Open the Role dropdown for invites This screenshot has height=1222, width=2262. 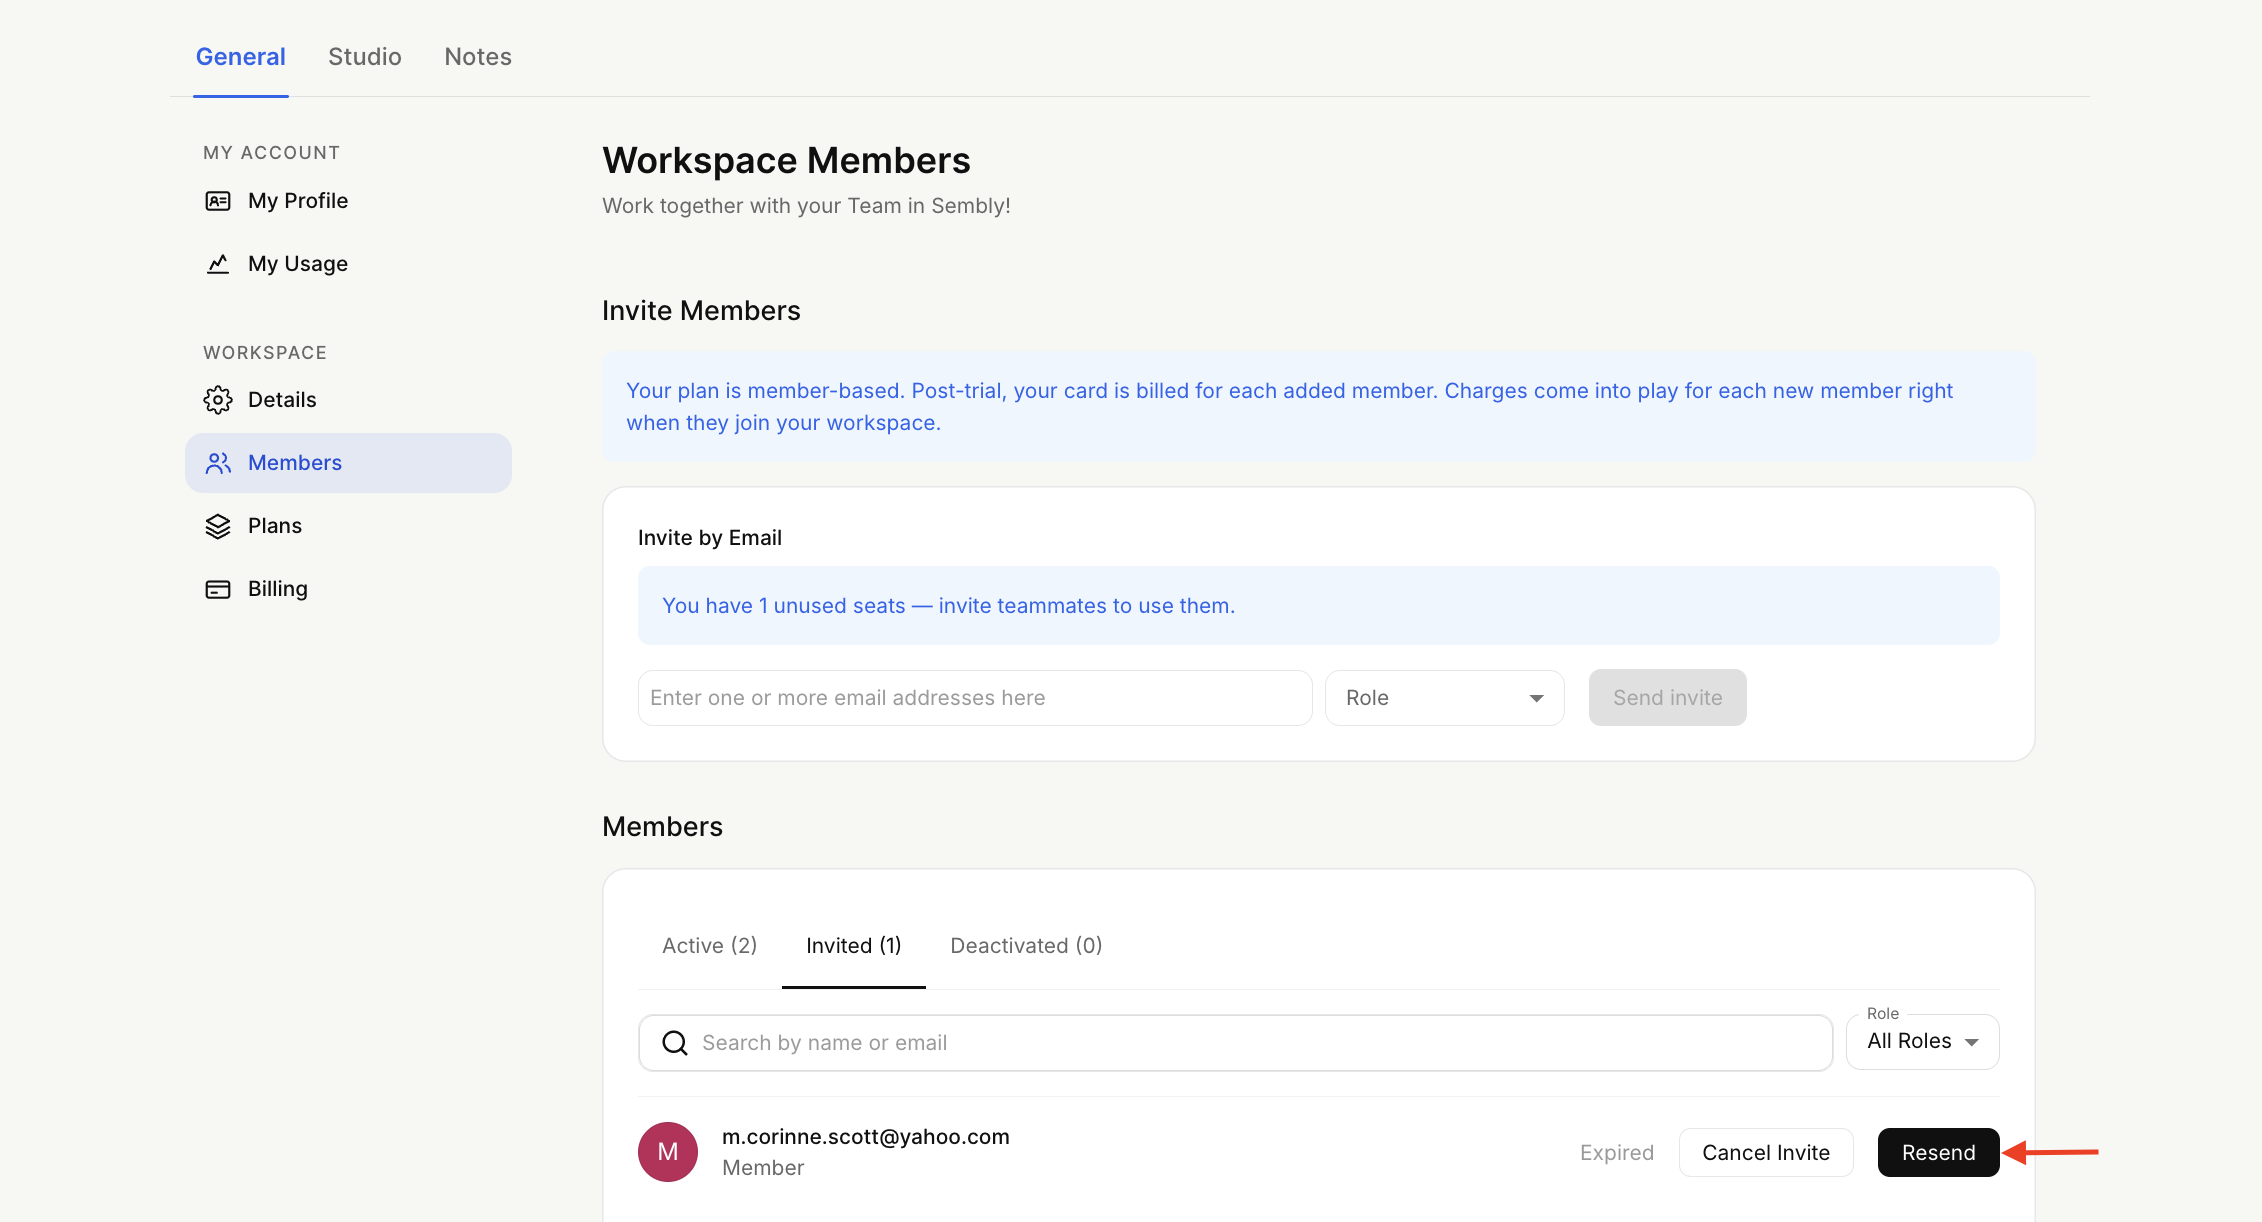[x=1444, y=698]
